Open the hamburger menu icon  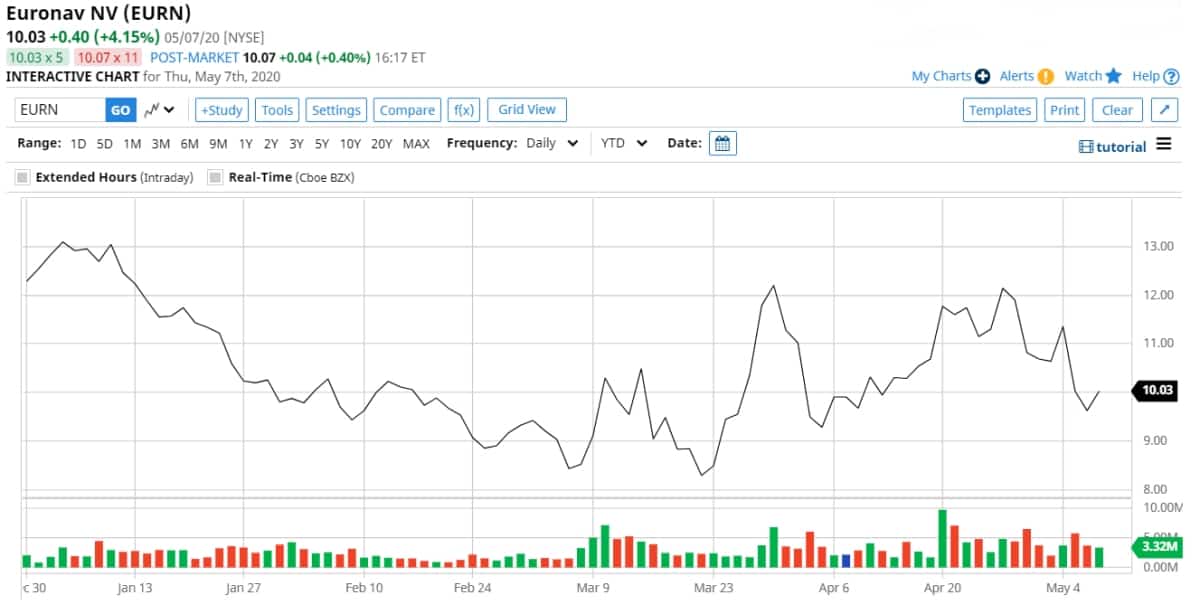coord(1163,144)
